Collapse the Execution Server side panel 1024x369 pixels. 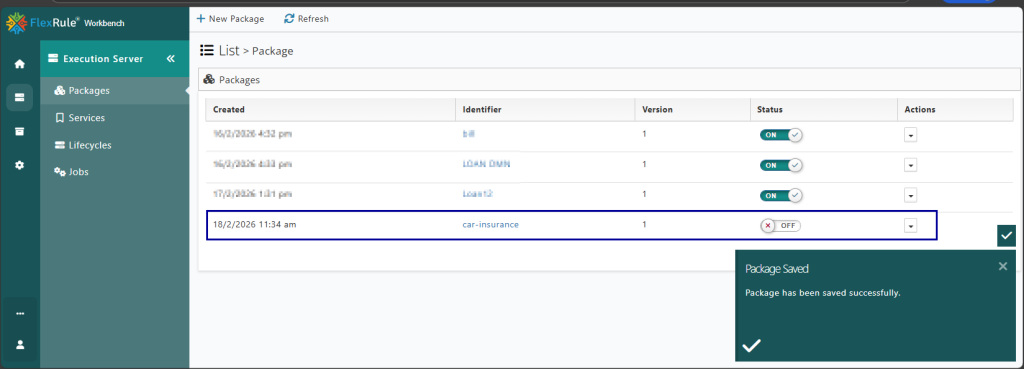click(170, 59)
